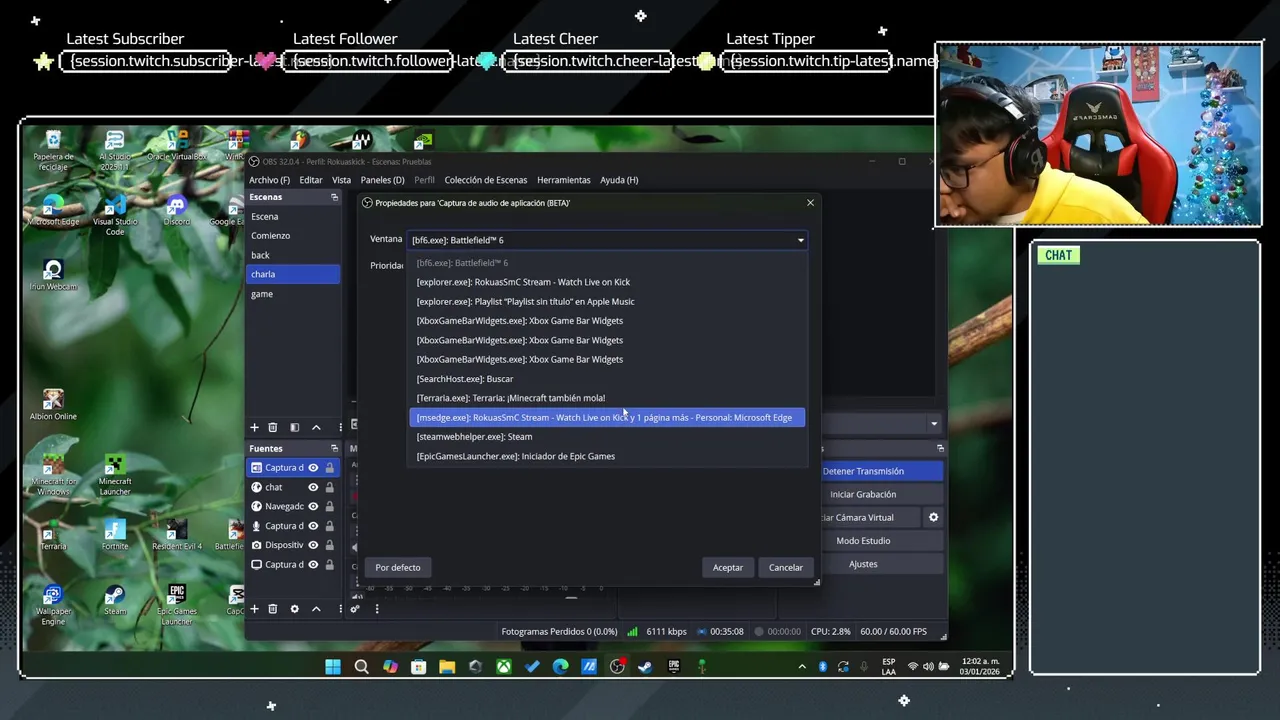The height and width of the screenshot is (720, 1280).
Task: Switch to OBS Studio on the taskbar
Action: tap(617, 667)
